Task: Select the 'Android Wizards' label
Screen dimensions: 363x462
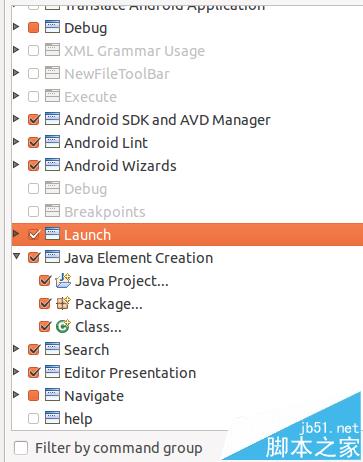Action: [x=120, y=166]
